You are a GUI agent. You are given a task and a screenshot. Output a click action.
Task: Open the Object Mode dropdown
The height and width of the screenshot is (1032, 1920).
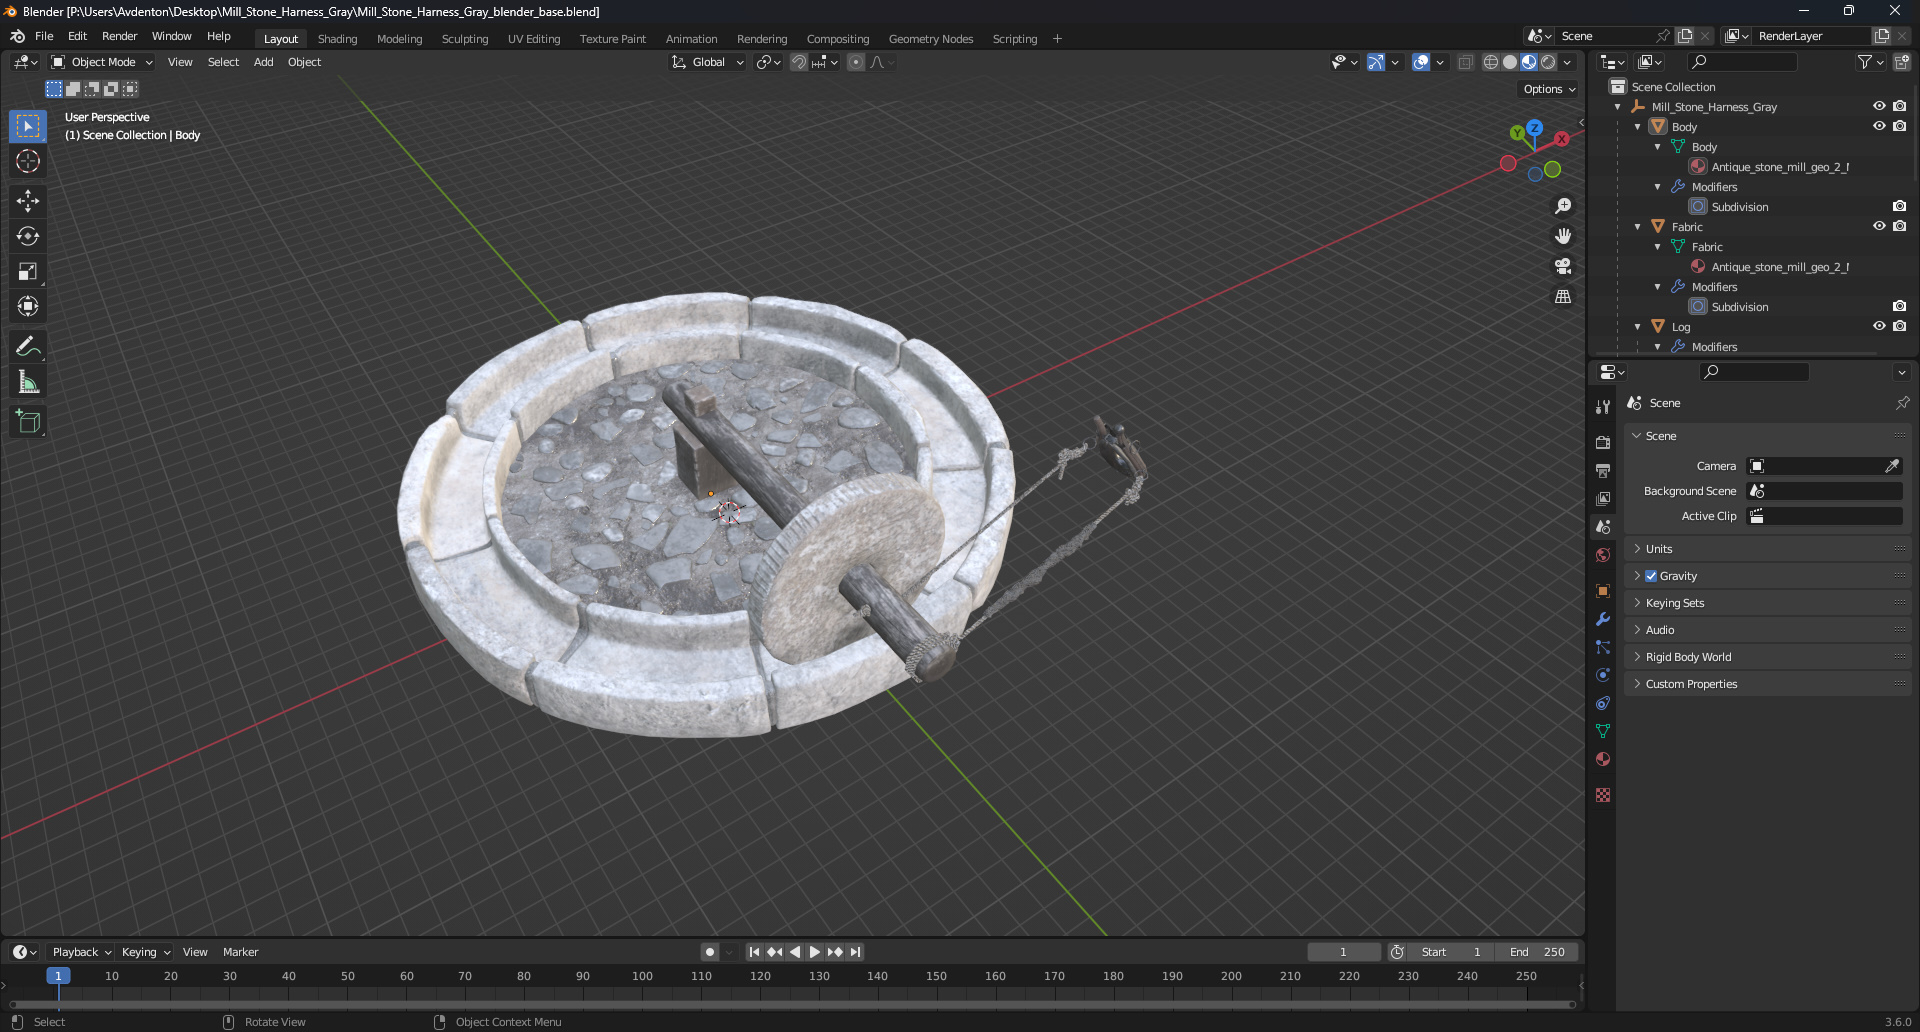(x=102, y=62)
